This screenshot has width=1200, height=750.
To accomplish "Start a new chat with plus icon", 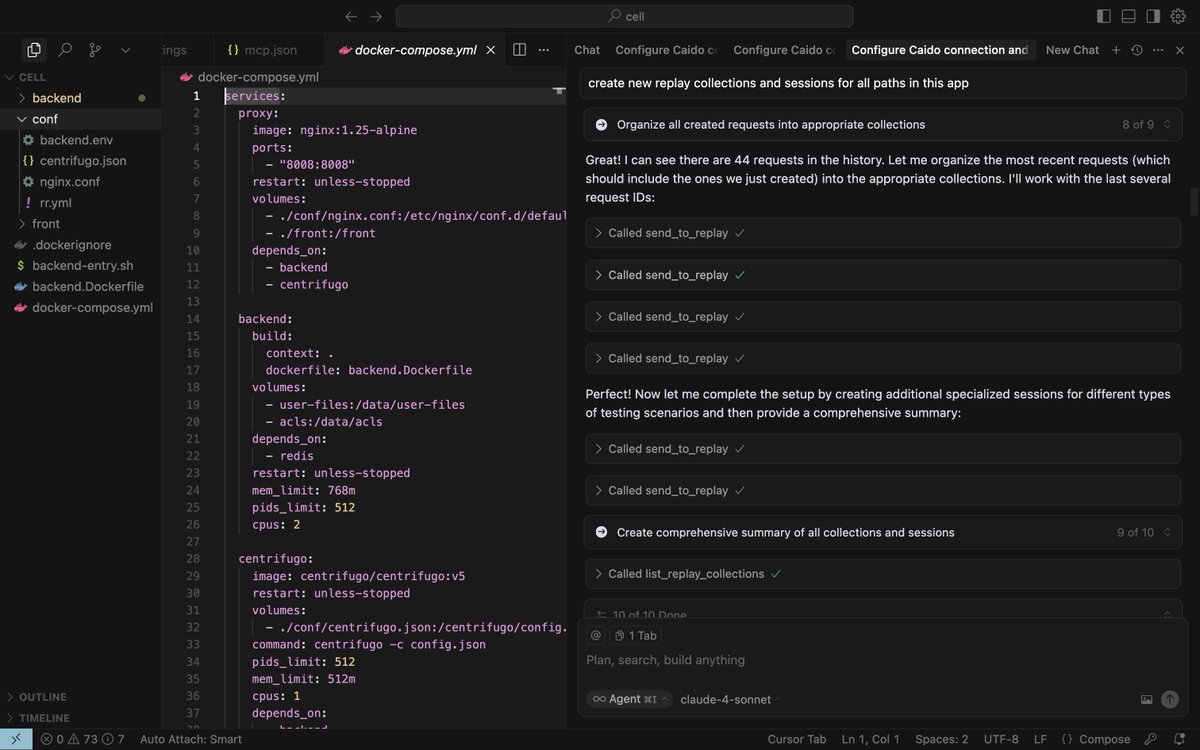I will click(1116, 50).
